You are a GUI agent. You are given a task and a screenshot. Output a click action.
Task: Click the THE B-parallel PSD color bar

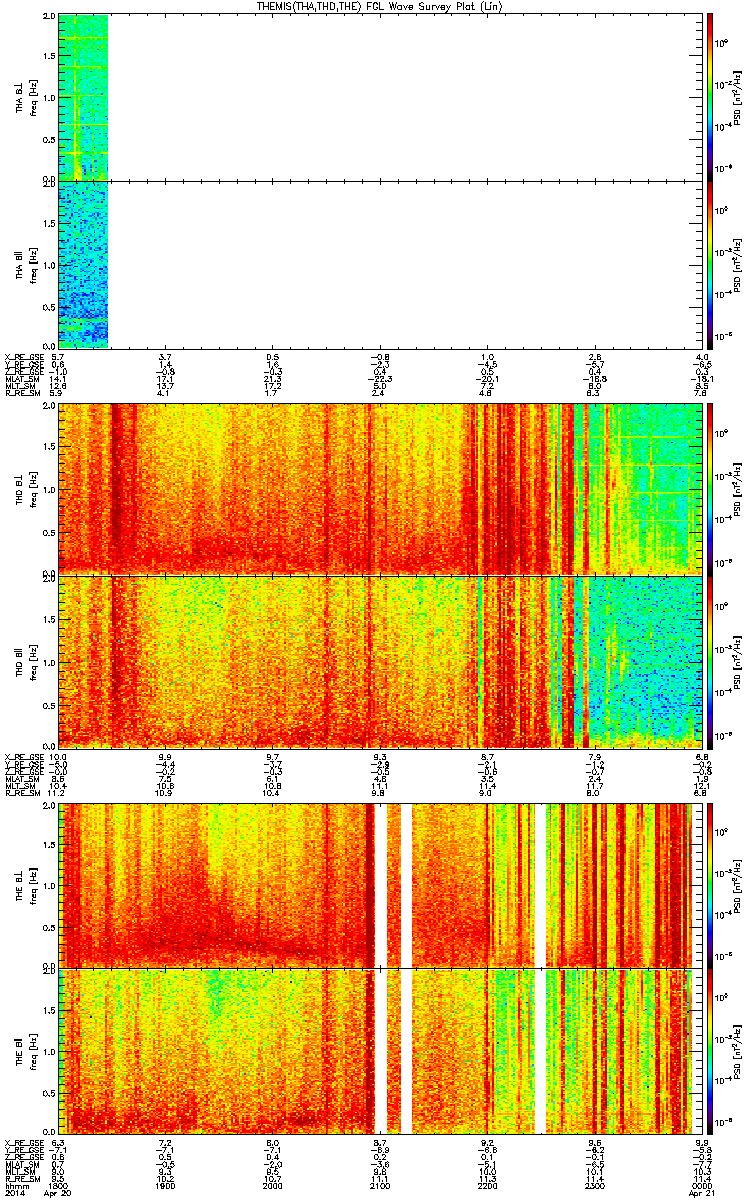point(710,1051)
